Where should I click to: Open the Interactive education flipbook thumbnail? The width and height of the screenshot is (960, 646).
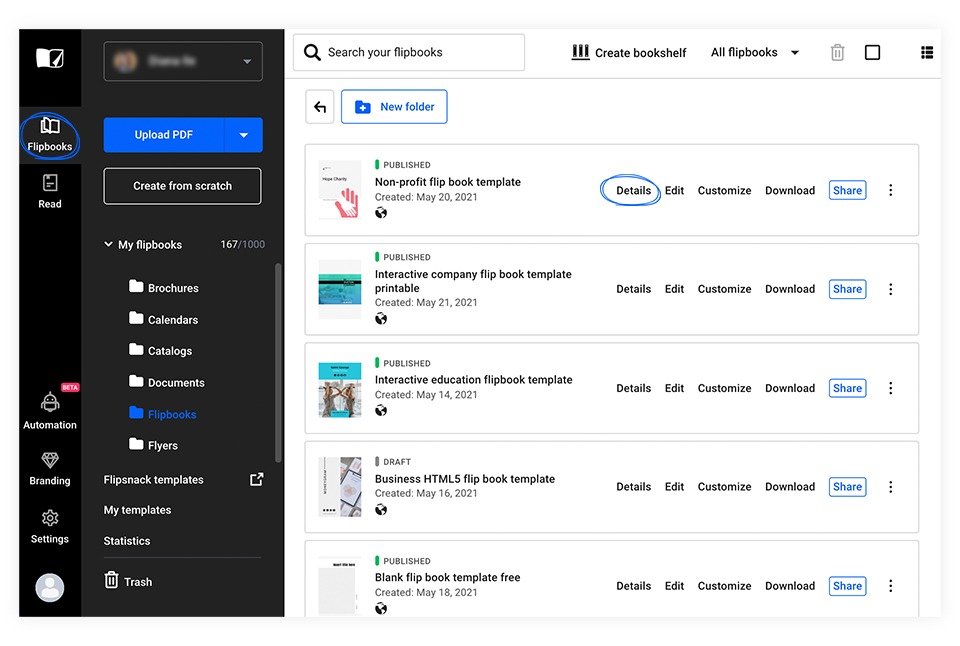339,389
